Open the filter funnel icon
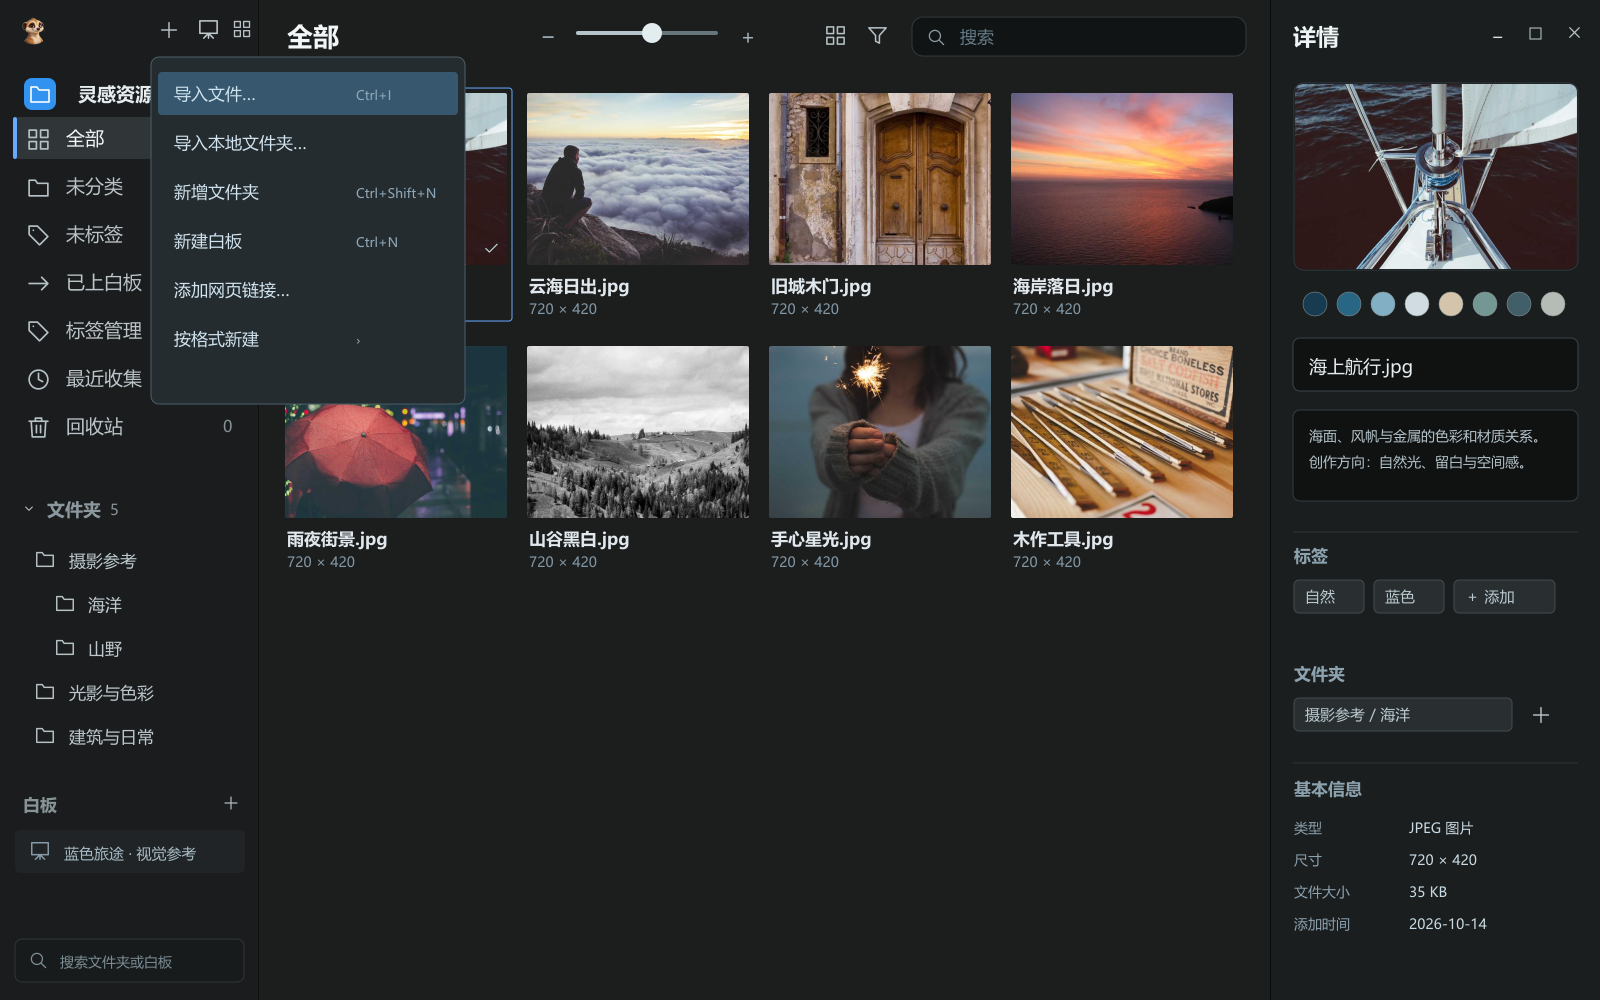Screen dimensions: 1600x1000 877,36
